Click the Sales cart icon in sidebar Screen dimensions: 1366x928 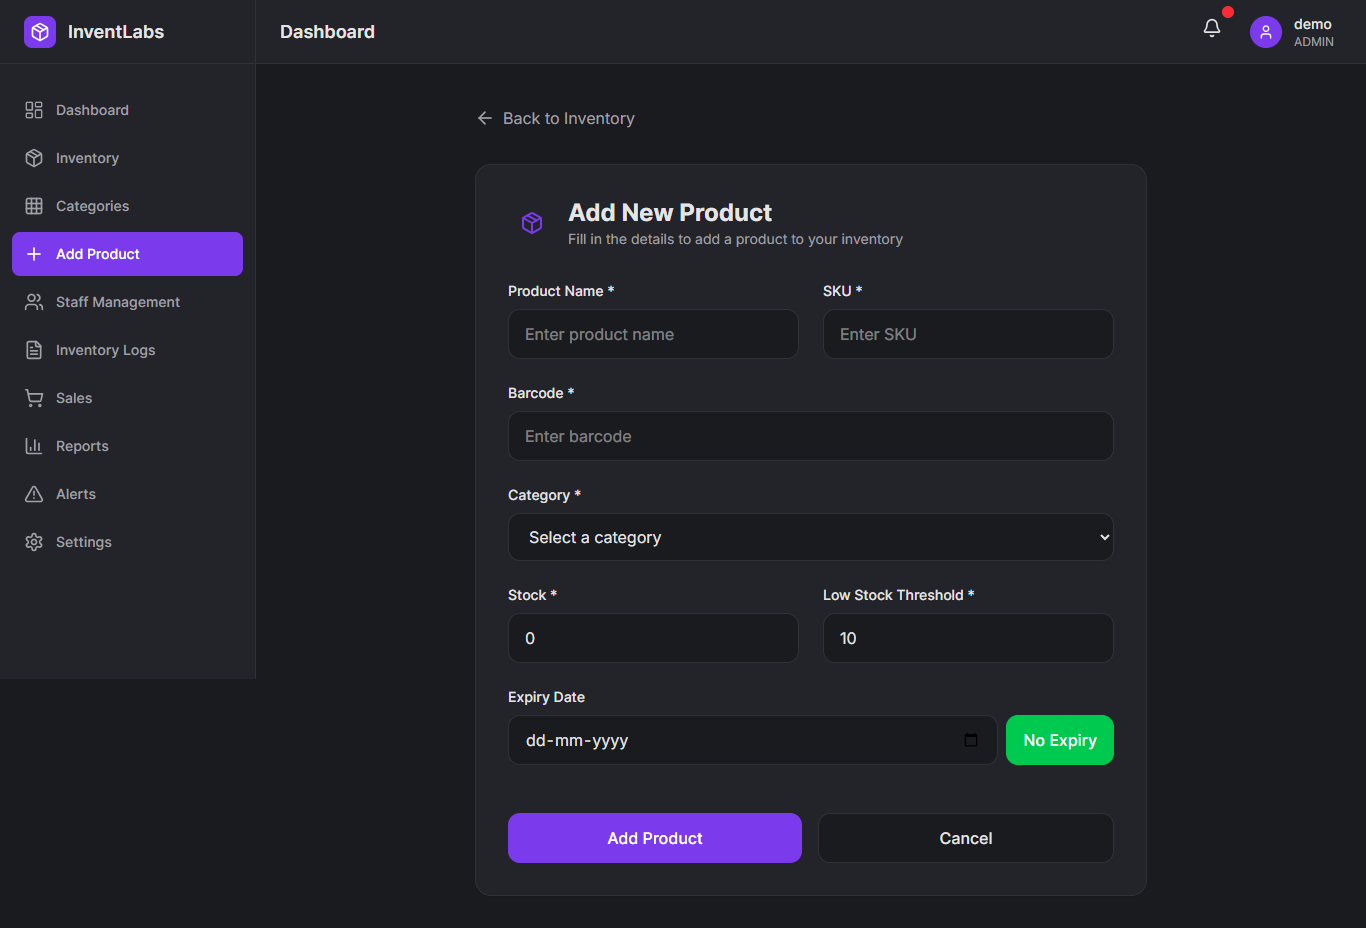[34, 398]
